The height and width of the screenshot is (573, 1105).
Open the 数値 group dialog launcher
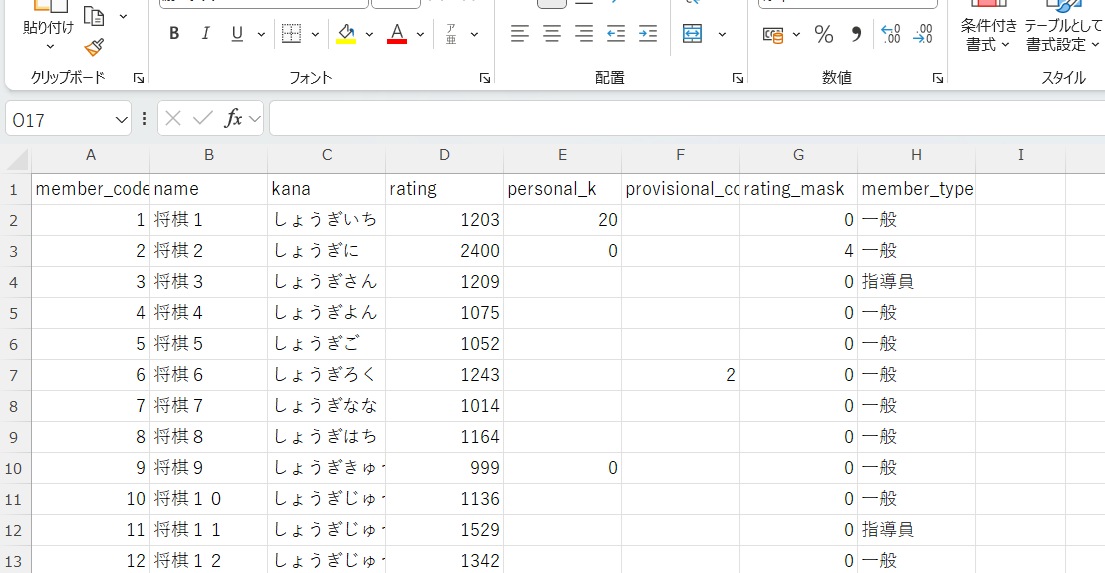pyautogui.click(x=938, y=78)
